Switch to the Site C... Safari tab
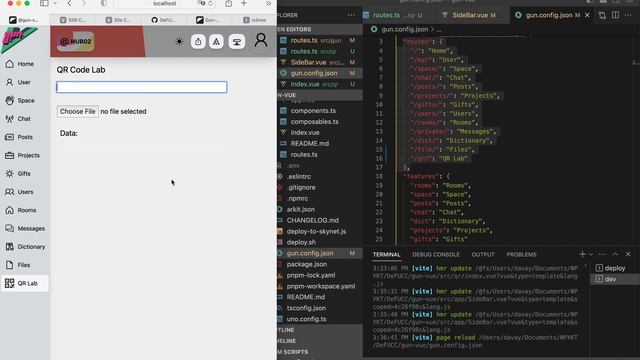 click(118, 20)
